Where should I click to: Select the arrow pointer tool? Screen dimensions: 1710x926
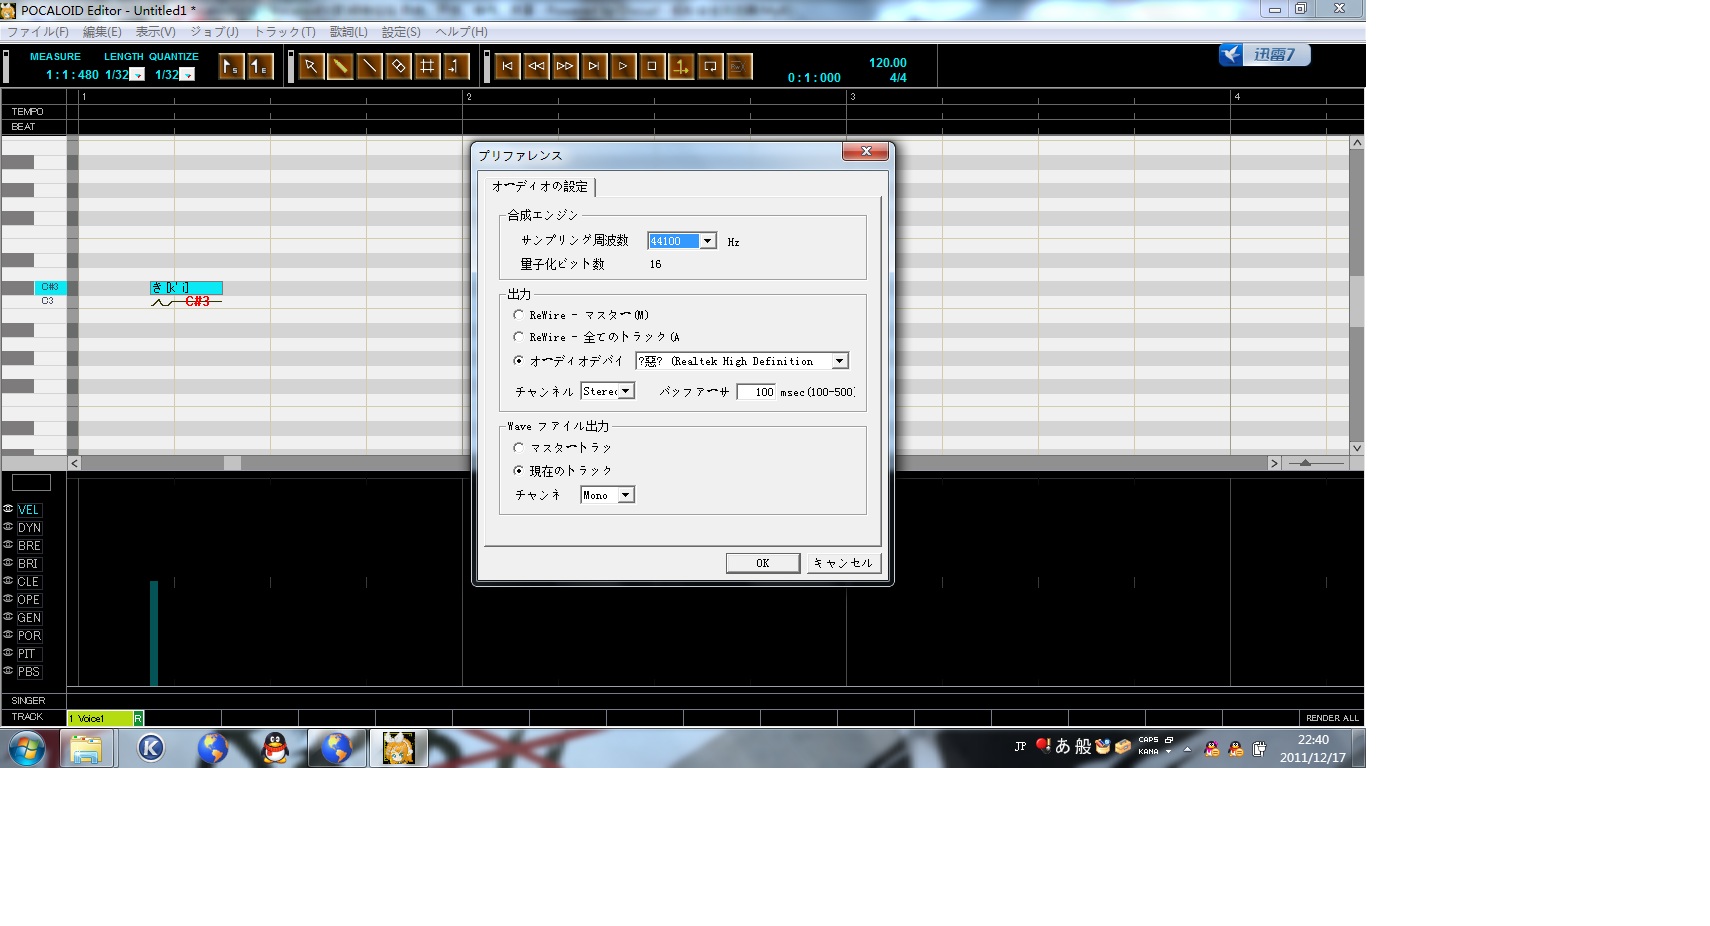tap(311, 66)
